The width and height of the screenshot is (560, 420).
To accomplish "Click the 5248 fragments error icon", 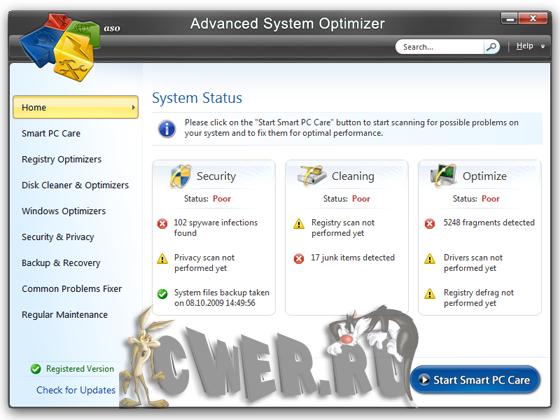I will pos(430,224).
